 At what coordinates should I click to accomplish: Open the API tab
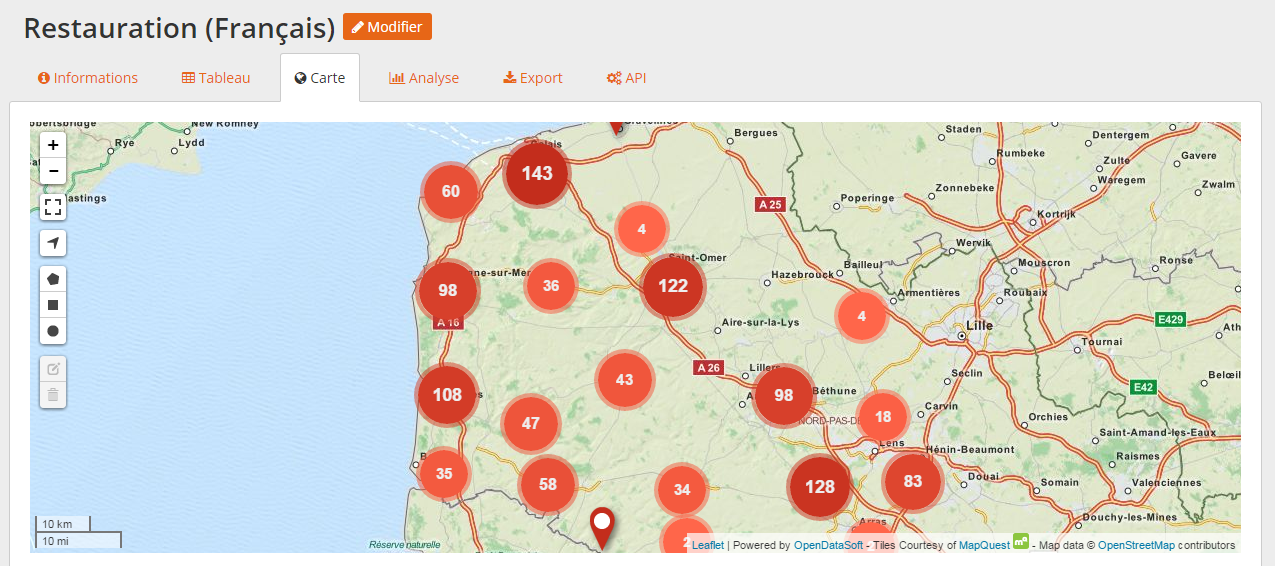coord(627,78)
